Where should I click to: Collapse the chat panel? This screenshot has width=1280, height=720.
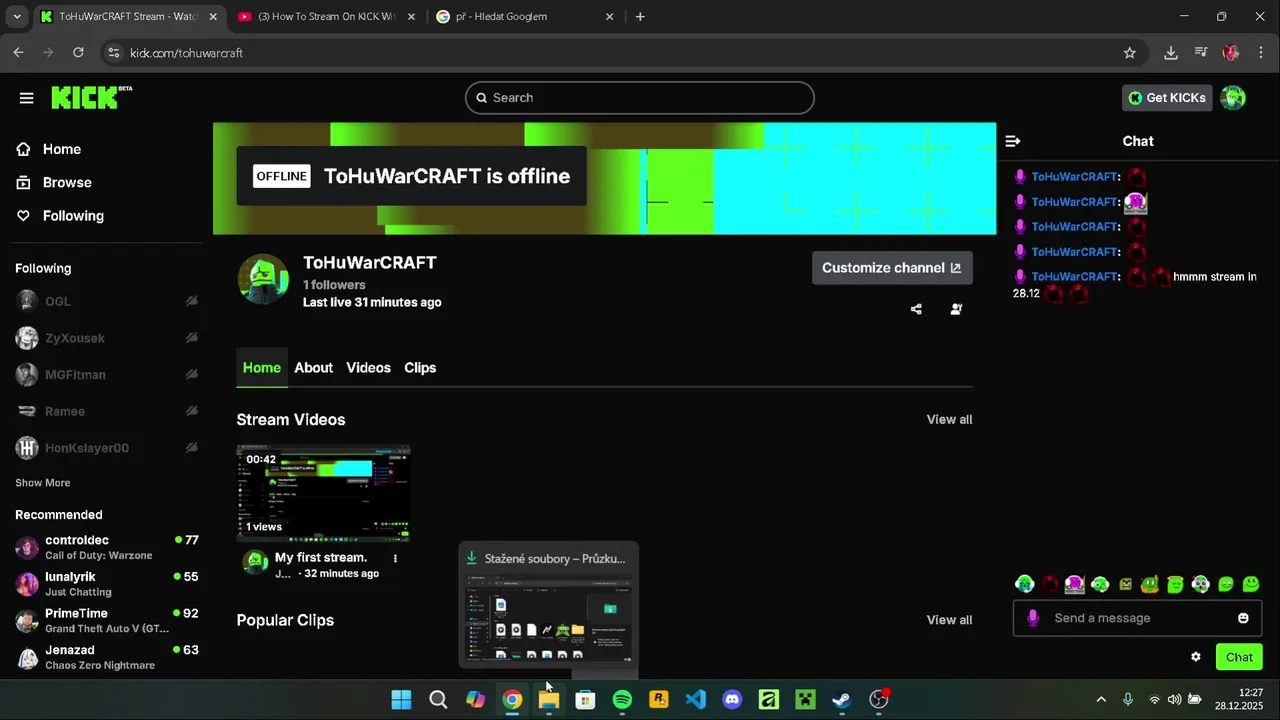coord(1013,141)
